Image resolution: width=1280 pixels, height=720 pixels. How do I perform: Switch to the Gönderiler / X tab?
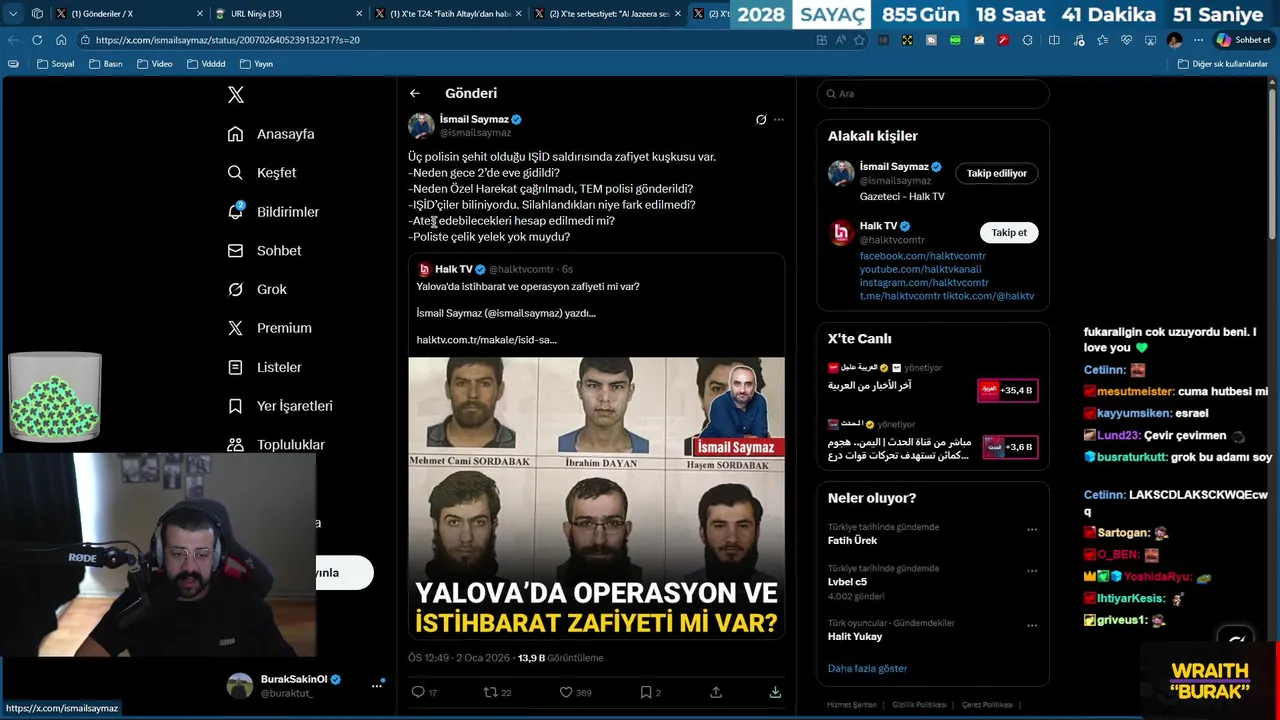127,14
